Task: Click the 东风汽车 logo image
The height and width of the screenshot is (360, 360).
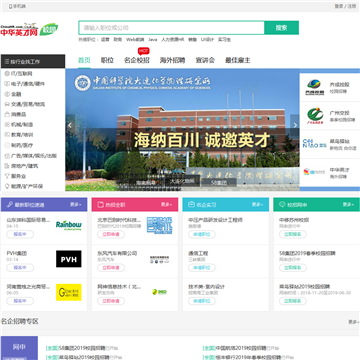Action: pos(160,259)
